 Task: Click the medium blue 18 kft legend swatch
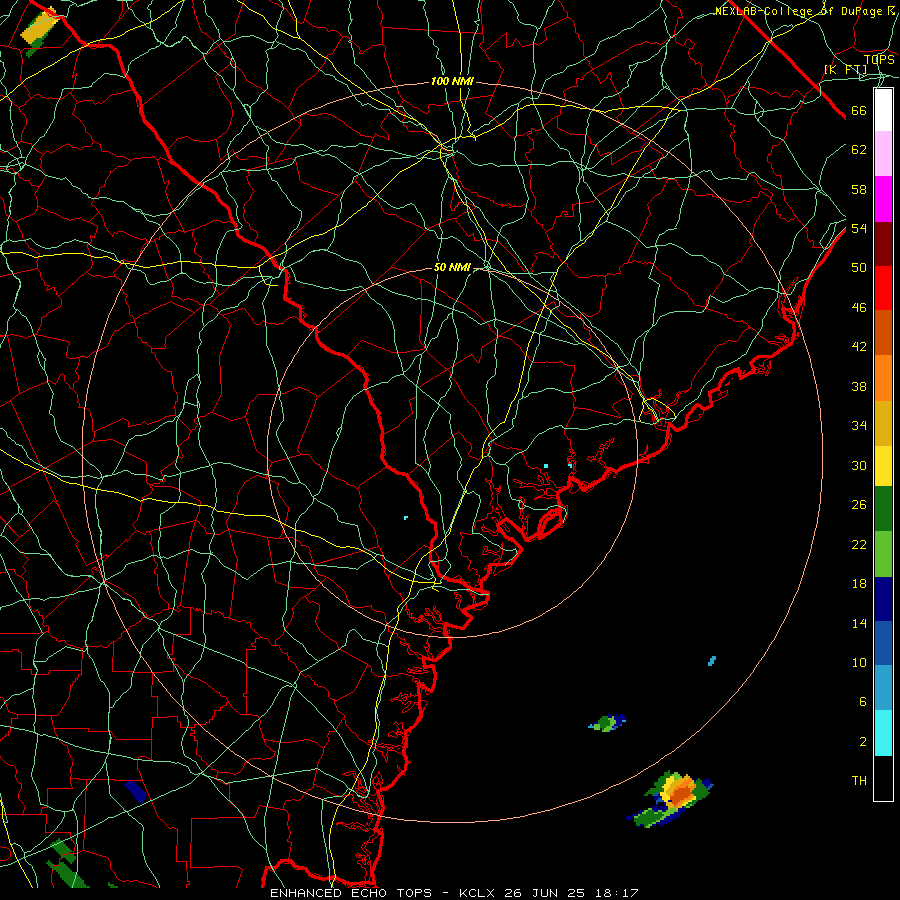[883, 643]
